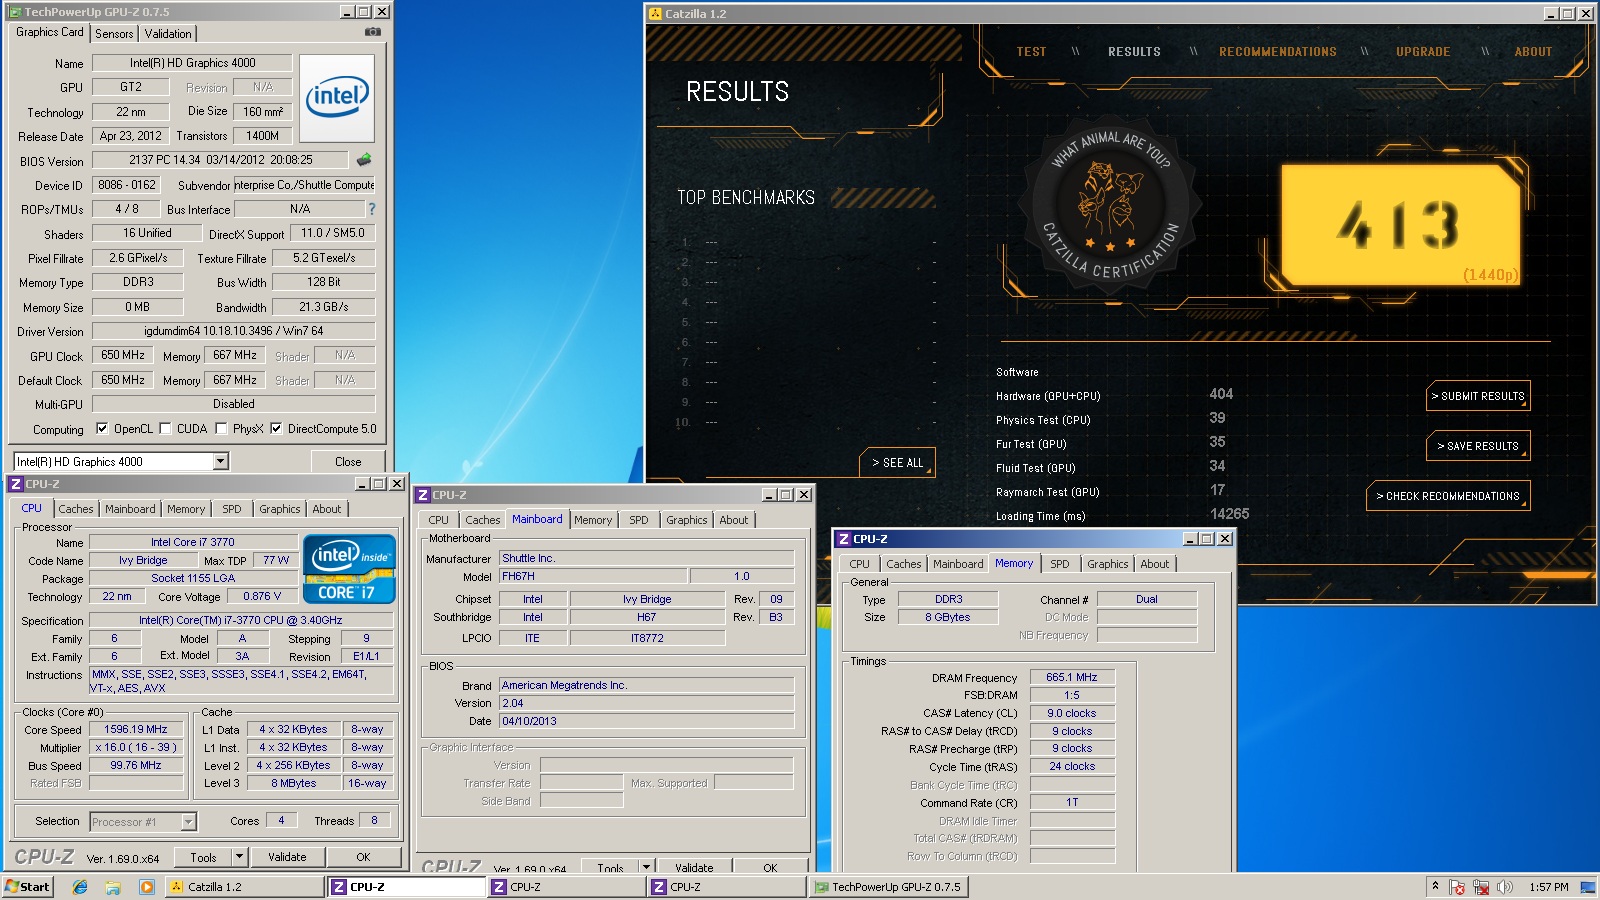Click the DRAM Frequency value 665.1 MHz

1072,677
